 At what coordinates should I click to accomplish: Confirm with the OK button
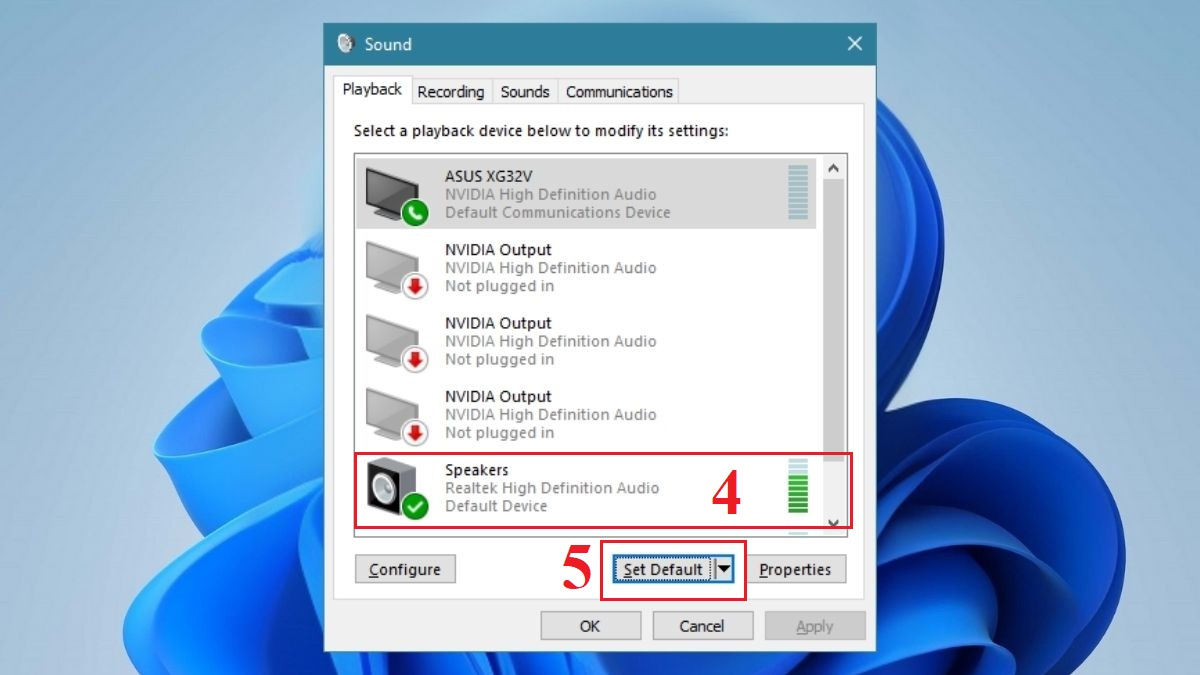point(590,626)
